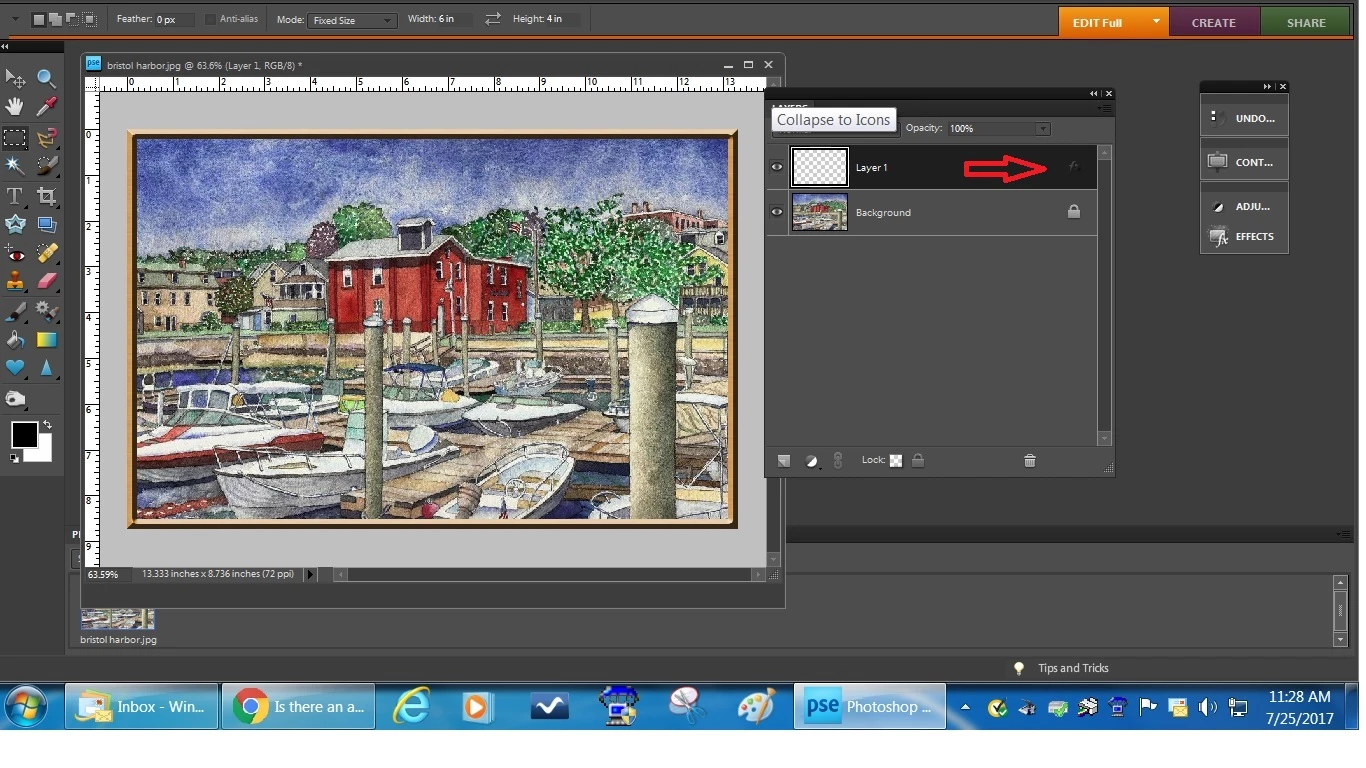1366x768 pixels.
Task: Select the Crop tool
Action: point(46,196)
